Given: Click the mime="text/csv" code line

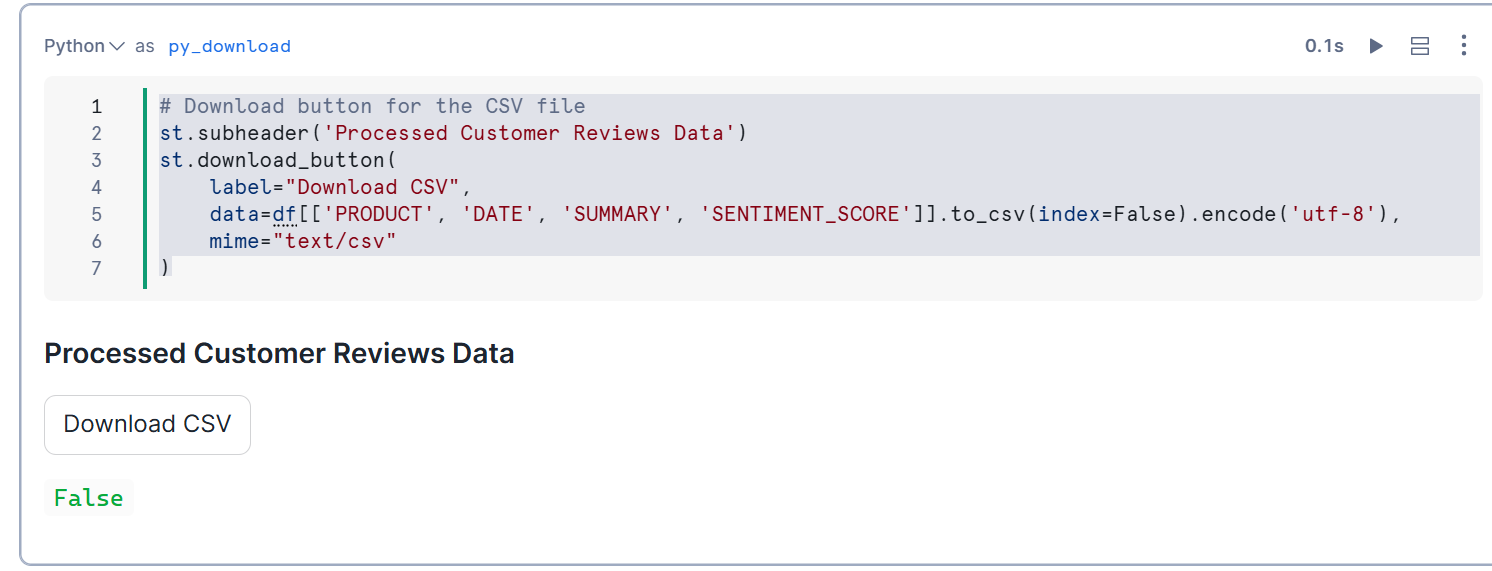Looking at the screenshot, I should [x=303, y=241].
